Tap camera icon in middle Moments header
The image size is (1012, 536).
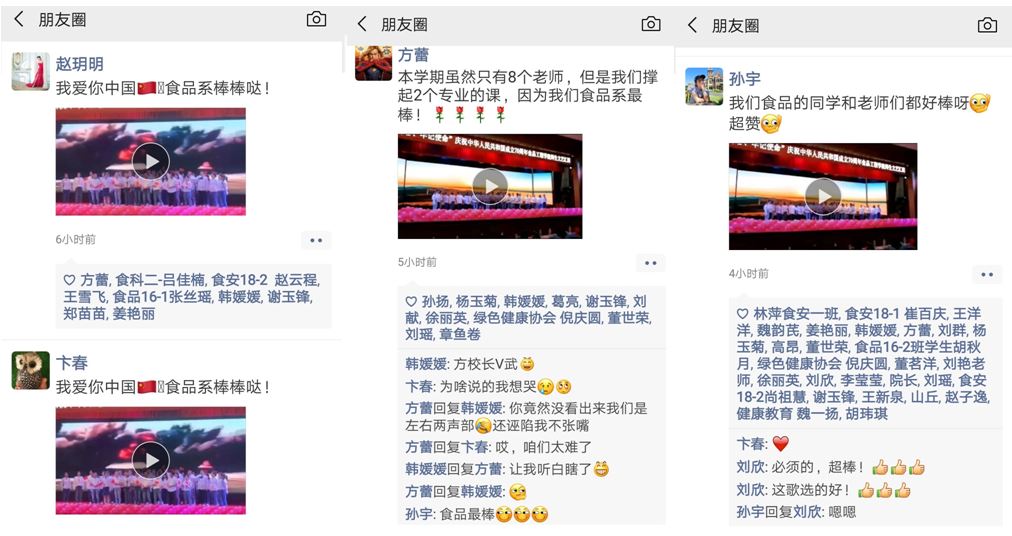tap(651, 24)
